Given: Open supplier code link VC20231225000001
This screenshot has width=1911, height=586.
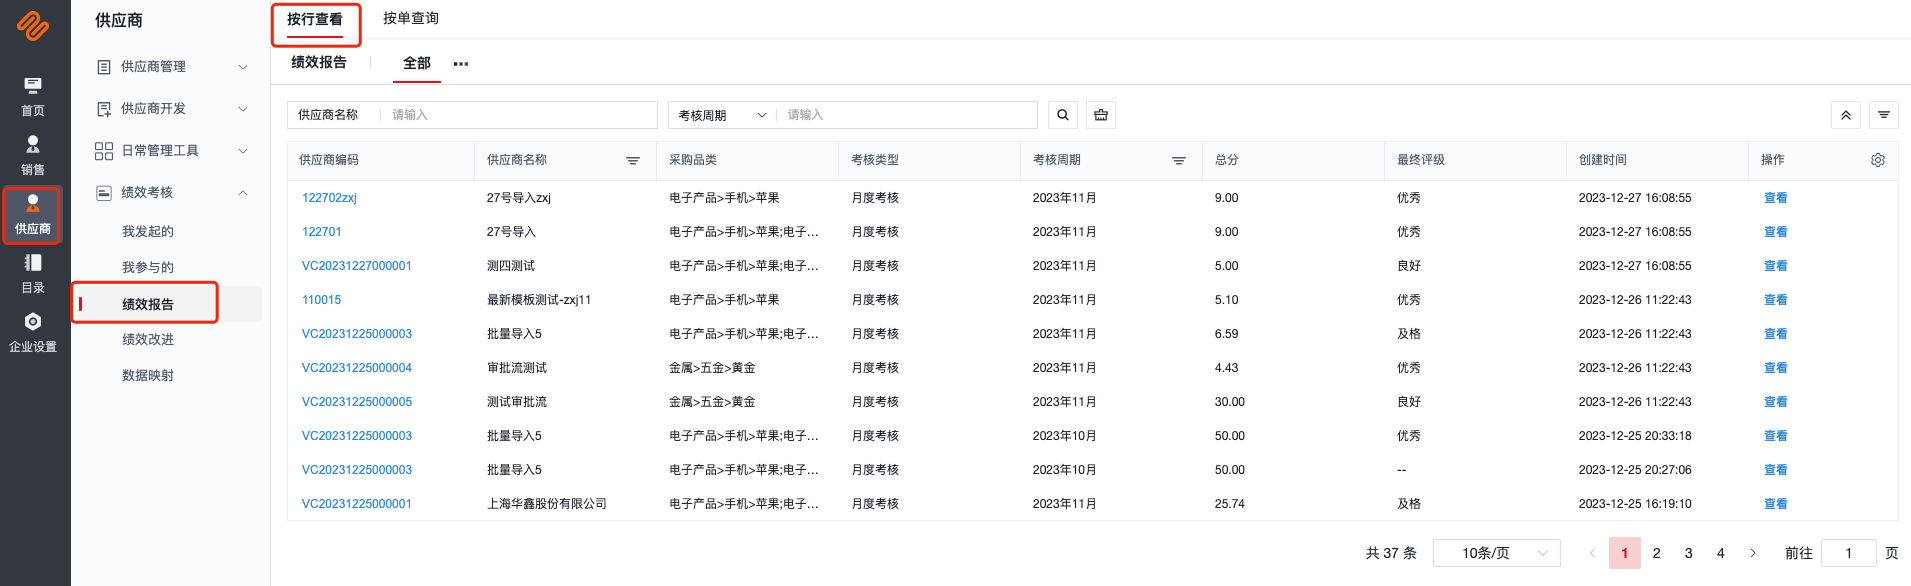Looking at the screenshot, I should (x=357, y=504).
